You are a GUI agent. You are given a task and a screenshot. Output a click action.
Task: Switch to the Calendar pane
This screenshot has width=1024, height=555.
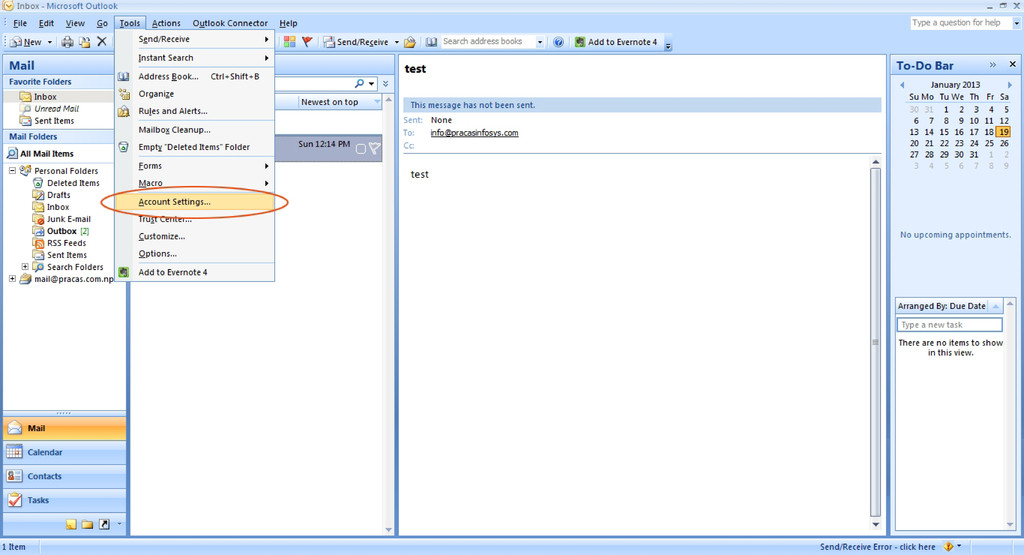coord(65,452)
